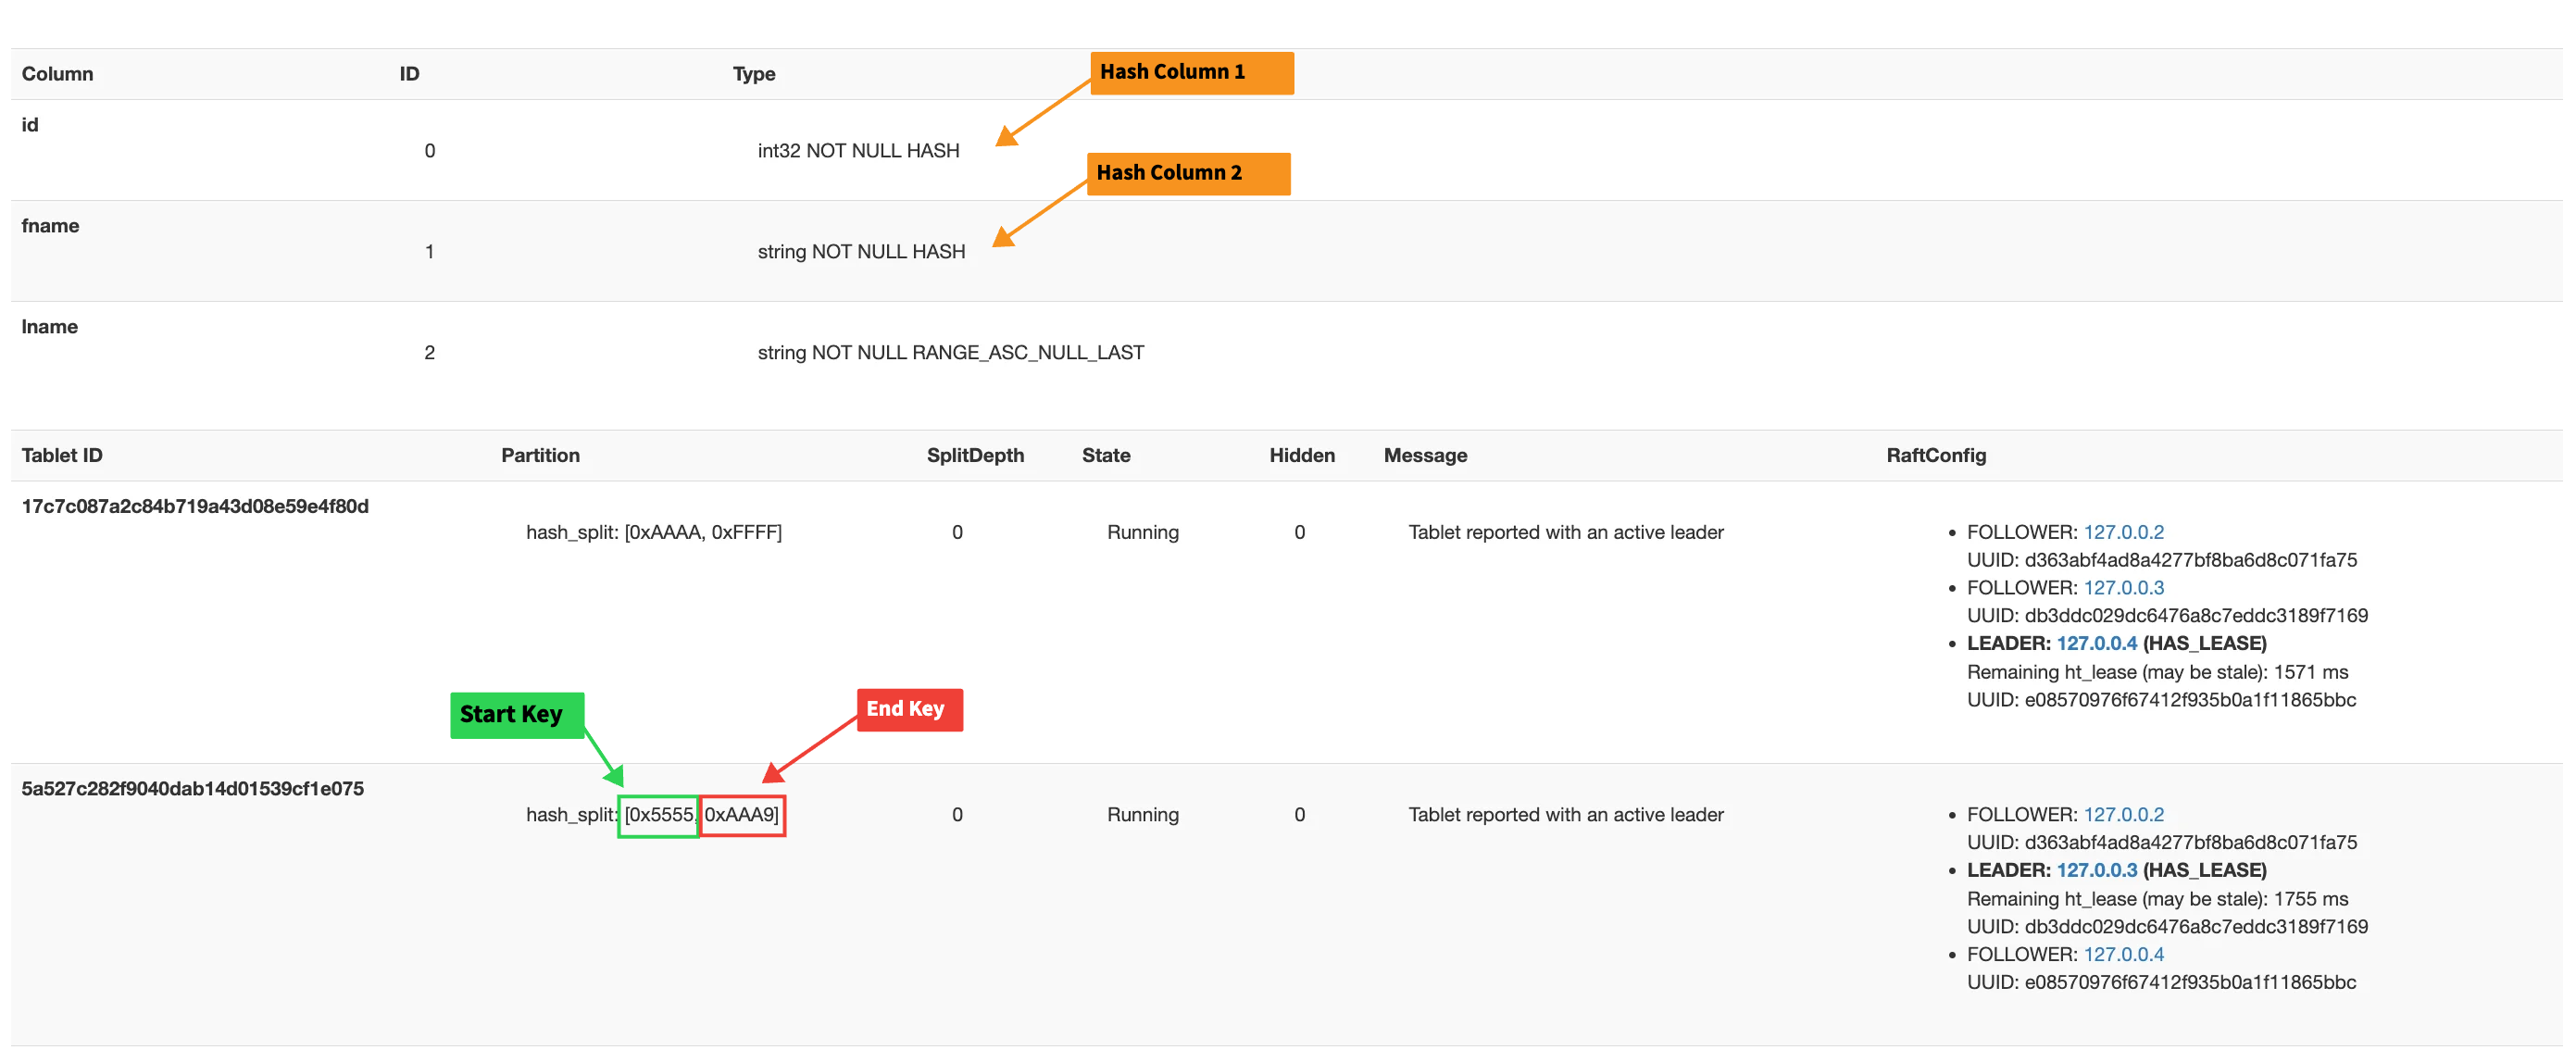
Task: Click the End Key red label
Action: click(x=909, y=709)
